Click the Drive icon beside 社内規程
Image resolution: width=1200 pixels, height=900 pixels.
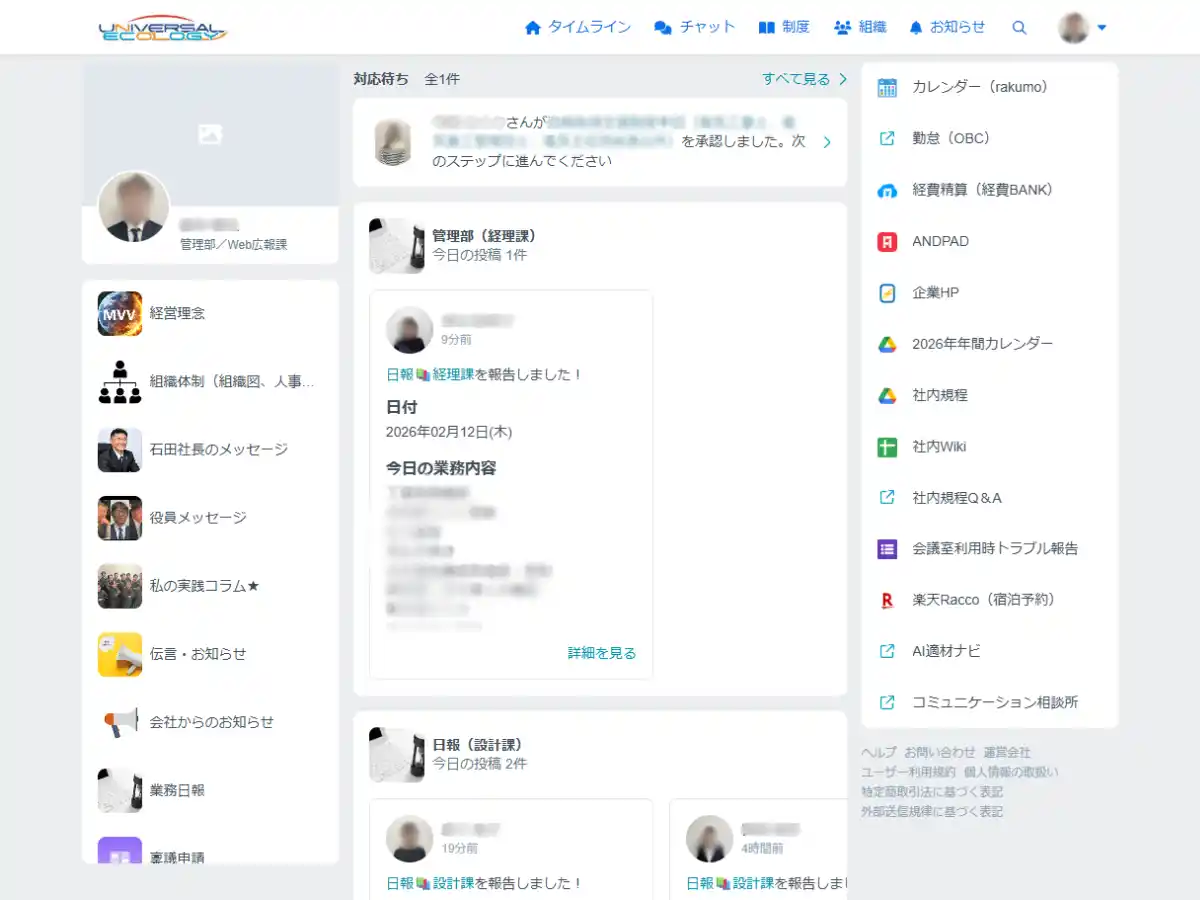click(887, 395)
